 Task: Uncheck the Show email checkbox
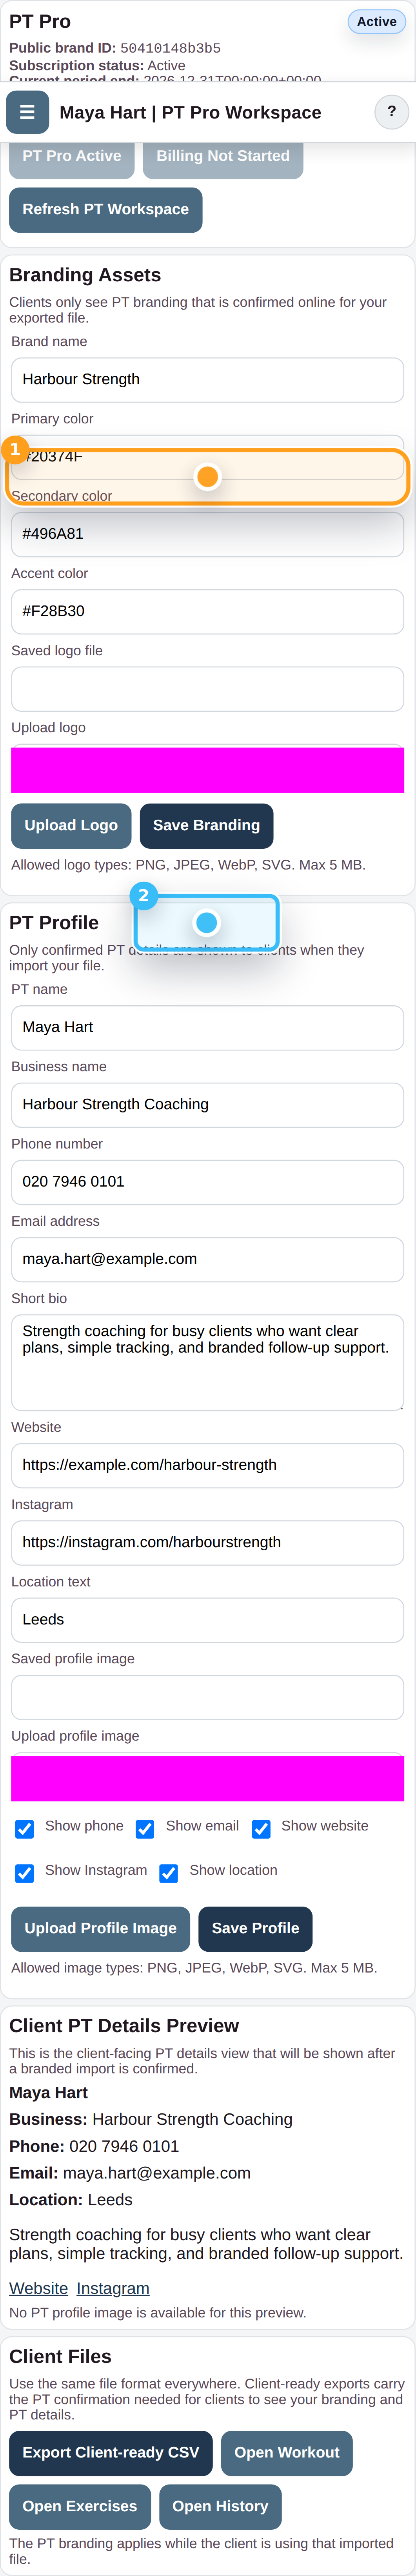145,1829
